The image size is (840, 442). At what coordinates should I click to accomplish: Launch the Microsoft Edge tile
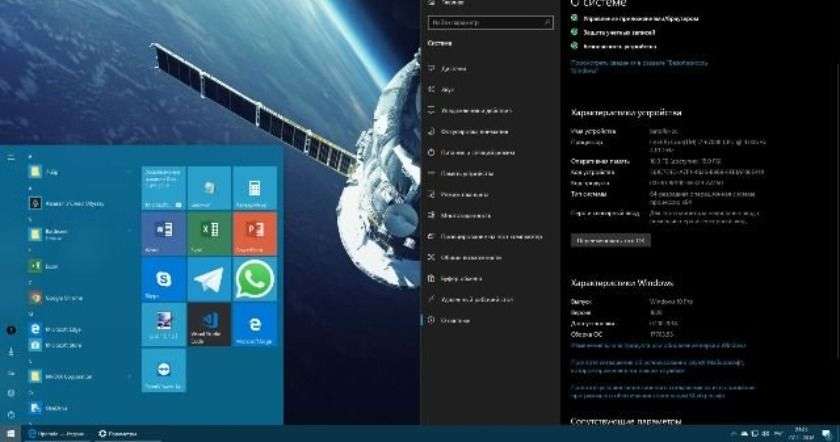[254, 325]
